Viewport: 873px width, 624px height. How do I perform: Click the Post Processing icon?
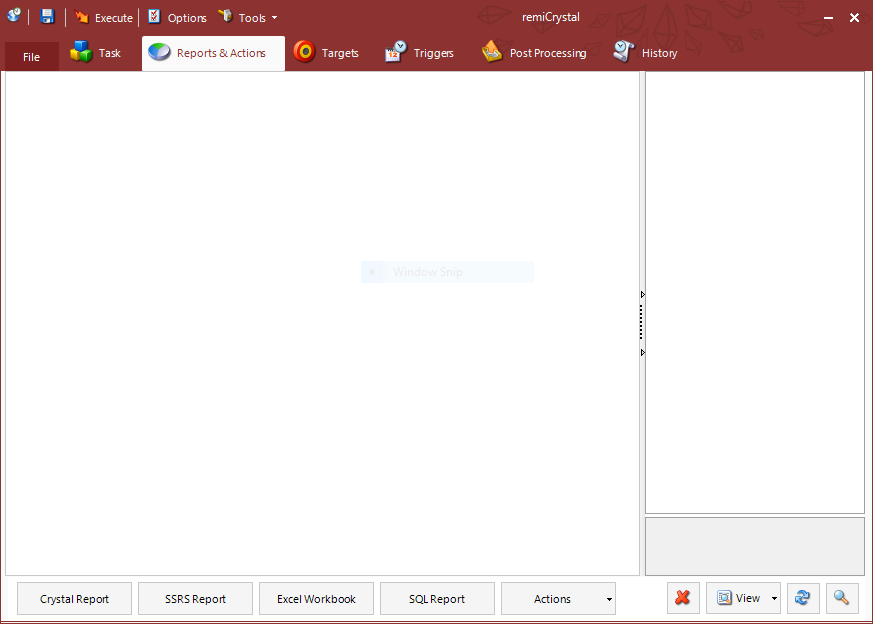click(x=492, y=52)
